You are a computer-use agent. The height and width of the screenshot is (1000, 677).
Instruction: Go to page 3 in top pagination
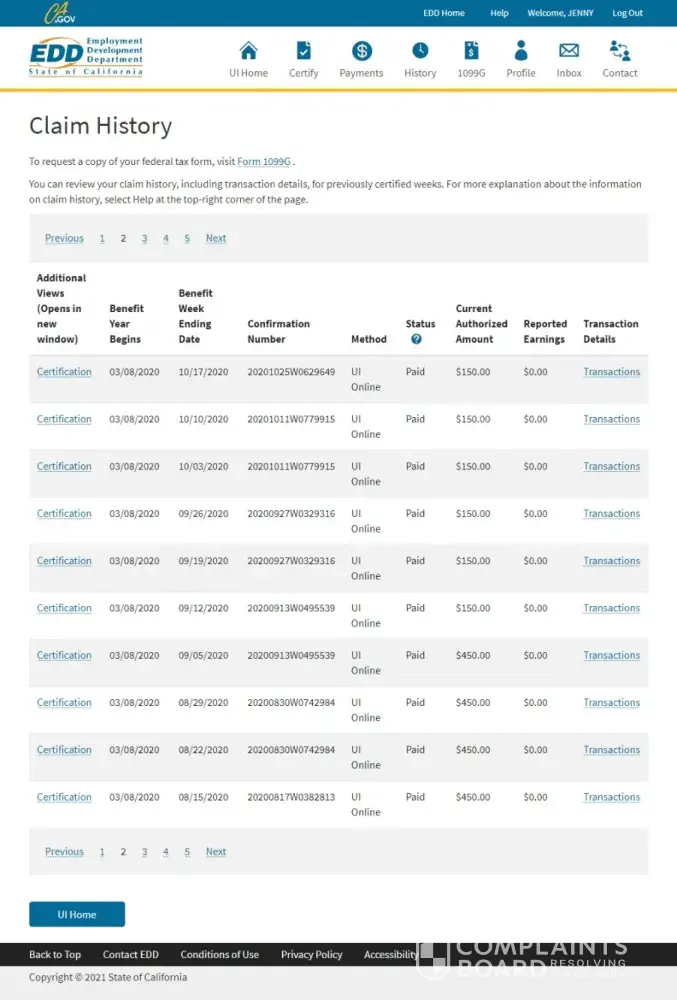pos(144,238)
